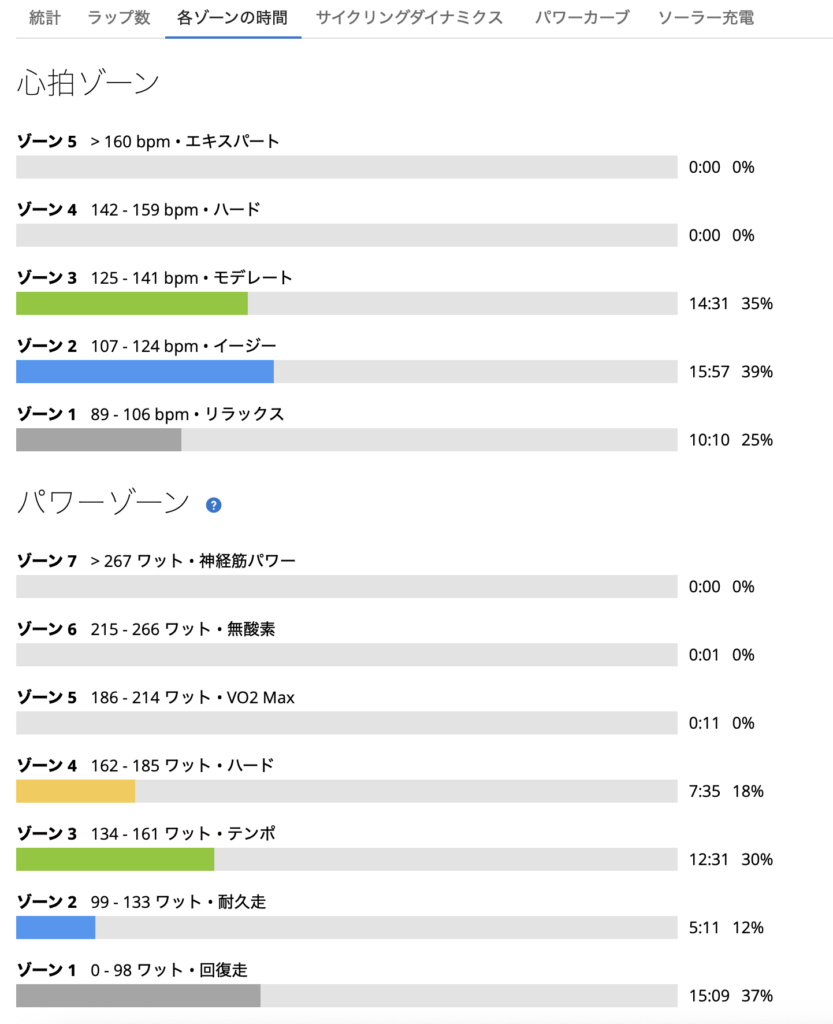
Task: Click the green power Zone 3 tempo bar
Action: (115, 859)
